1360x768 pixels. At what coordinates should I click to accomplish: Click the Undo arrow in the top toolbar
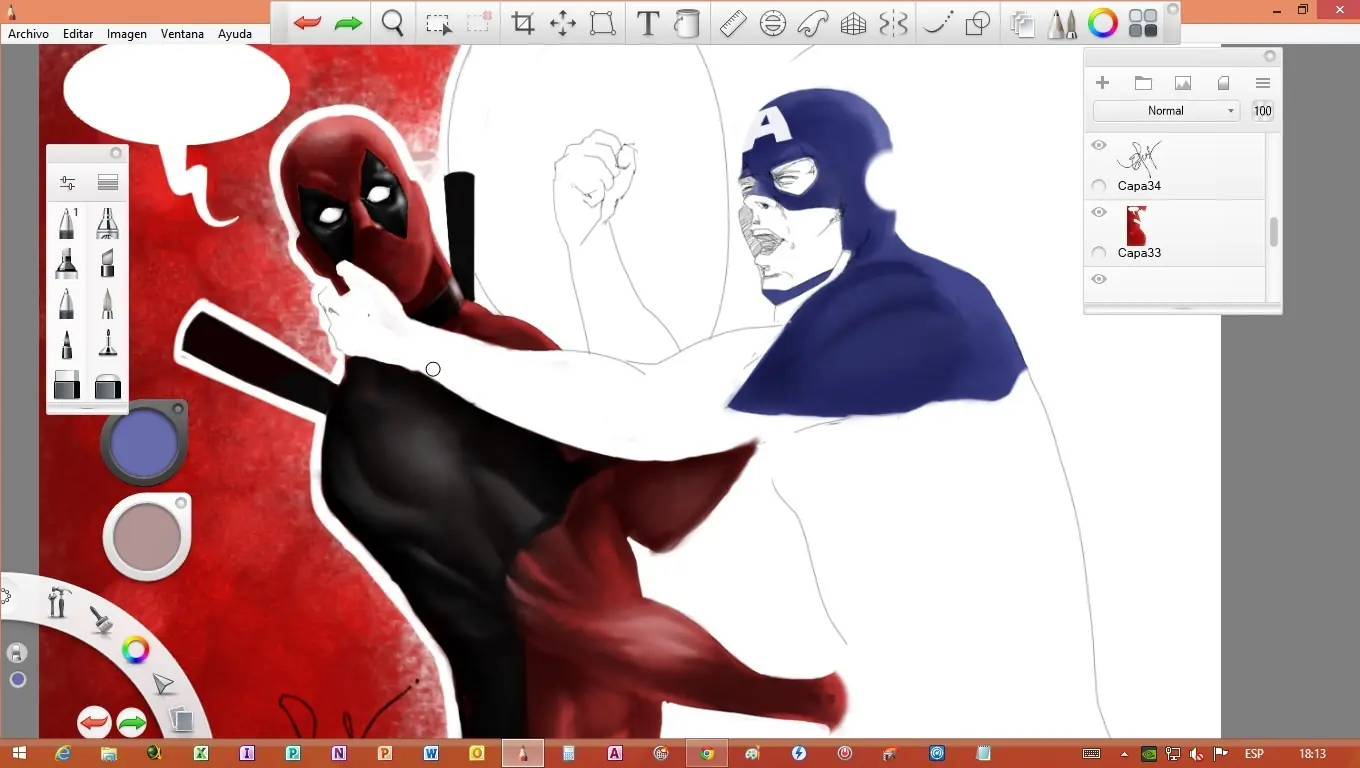coord(307,23)
